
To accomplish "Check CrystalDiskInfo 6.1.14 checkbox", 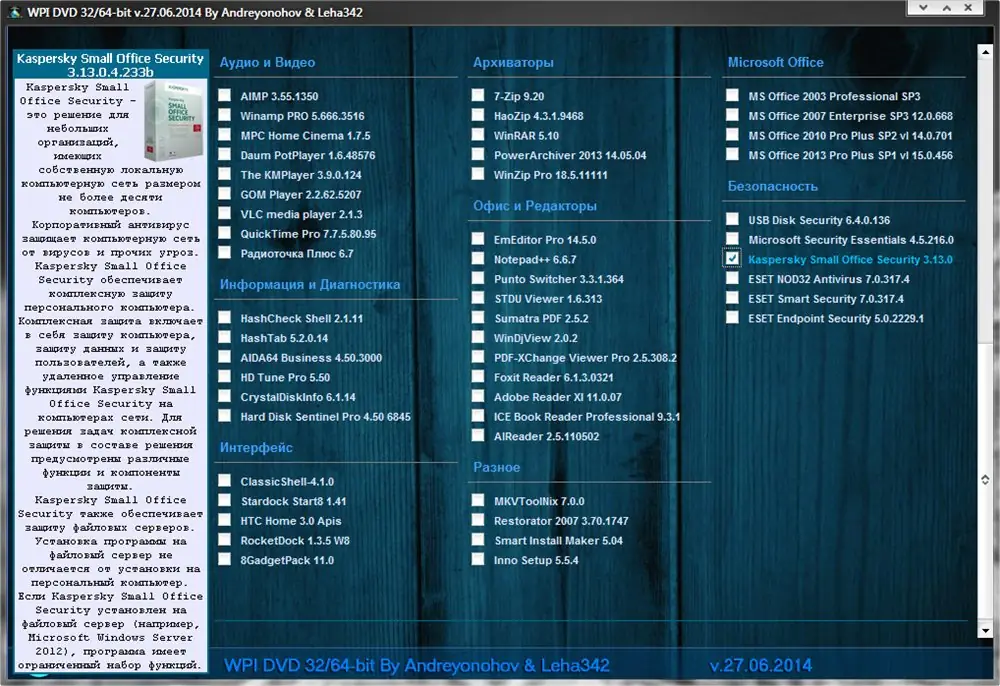I will pos(224,397).
